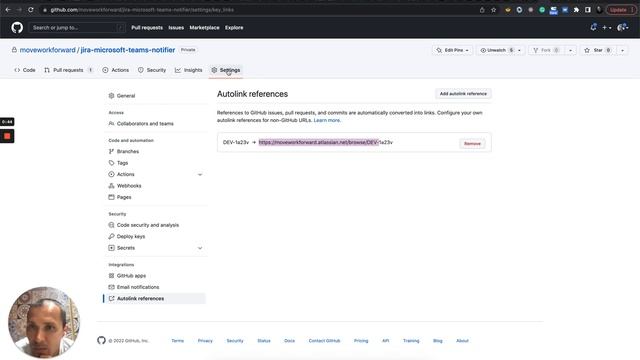This screenshot has width=640, height=360.
Task: Open Status link in footer
Action: (264, 340)
